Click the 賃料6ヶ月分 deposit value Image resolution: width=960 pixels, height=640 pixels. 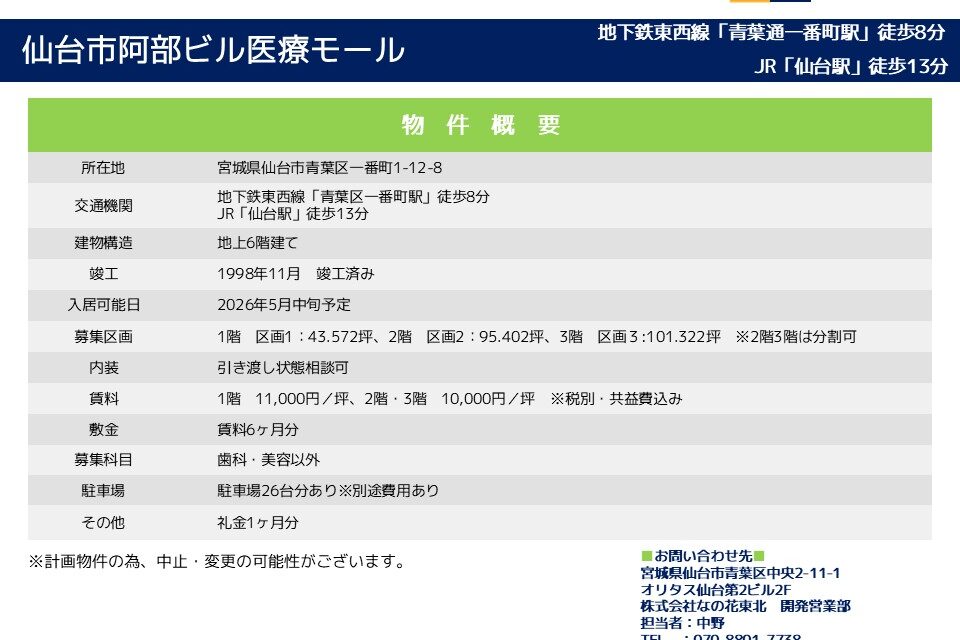point(257,430)
